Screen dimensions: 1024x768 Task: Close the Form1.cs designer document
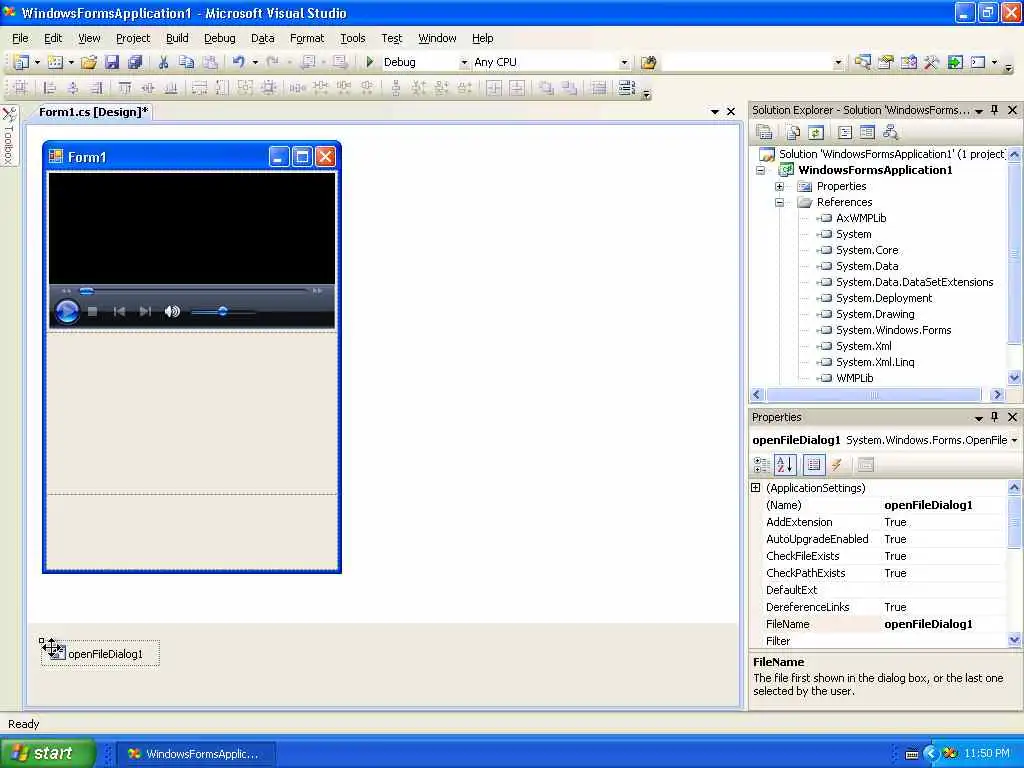pos(731,112)
